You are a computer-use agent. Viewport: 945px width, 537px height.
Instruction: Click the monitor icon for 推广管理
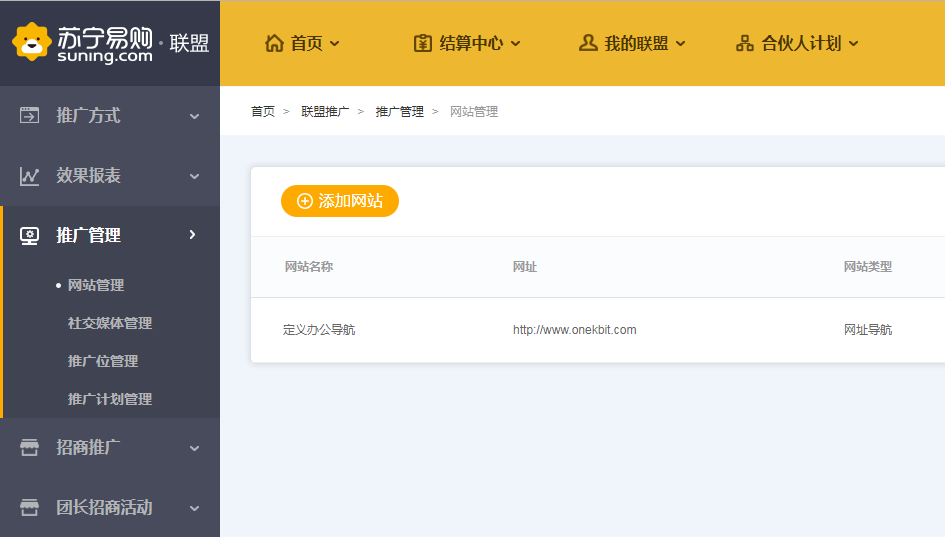click(30, 236)
